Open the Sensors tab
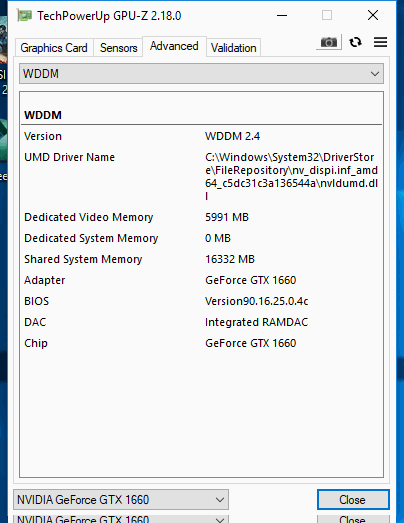 point(118,48)
